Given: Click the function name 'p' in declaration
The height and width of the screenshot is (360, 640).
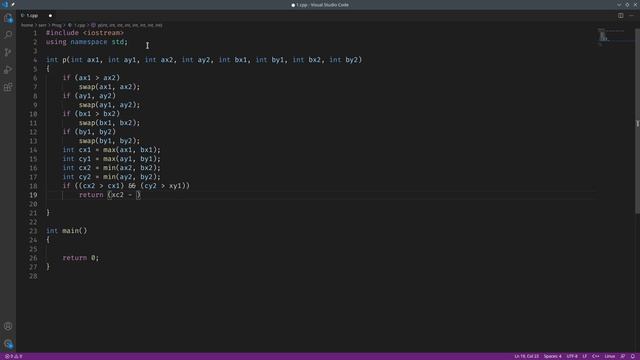Looking at the screenshot, I should tap(64, 60).
